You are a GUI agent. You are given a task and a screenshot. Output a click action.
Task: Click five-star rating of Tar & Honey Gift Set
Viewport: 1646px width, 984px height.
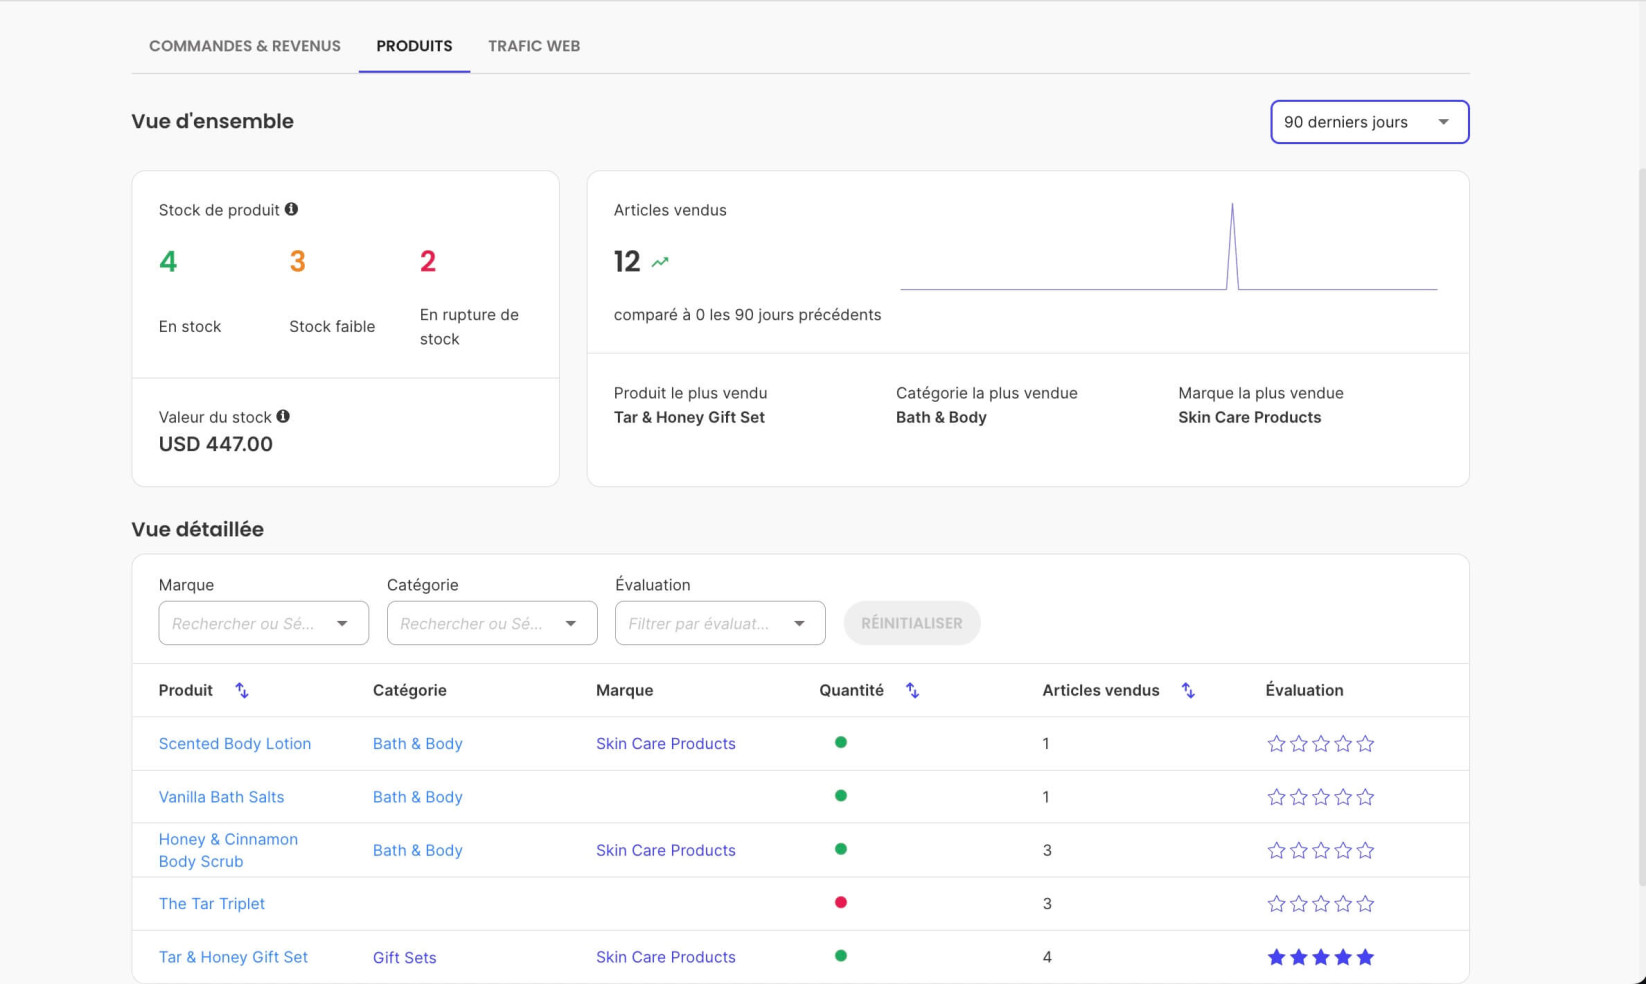[x=1321, y=957]
